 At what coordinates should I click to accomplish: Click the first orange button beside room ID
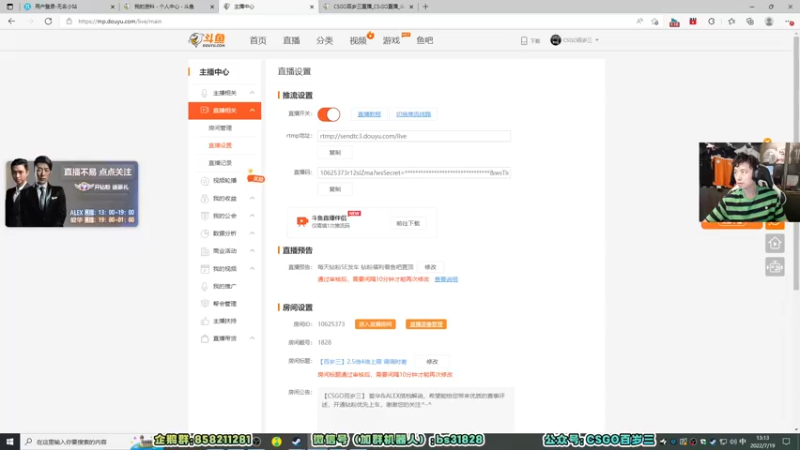tap(375, 324)
